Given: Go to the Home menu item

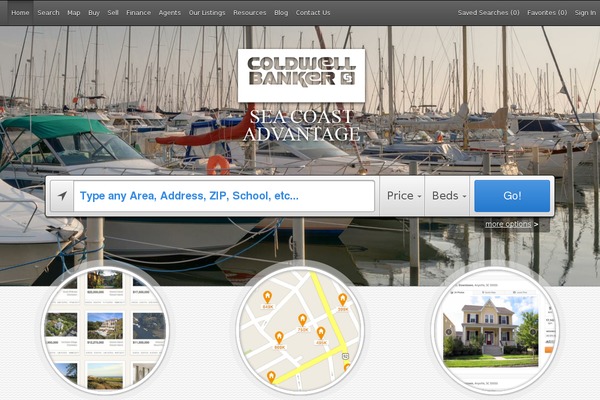Looking at the screenshot, I should pyautogui.click(x=20, y=13).
